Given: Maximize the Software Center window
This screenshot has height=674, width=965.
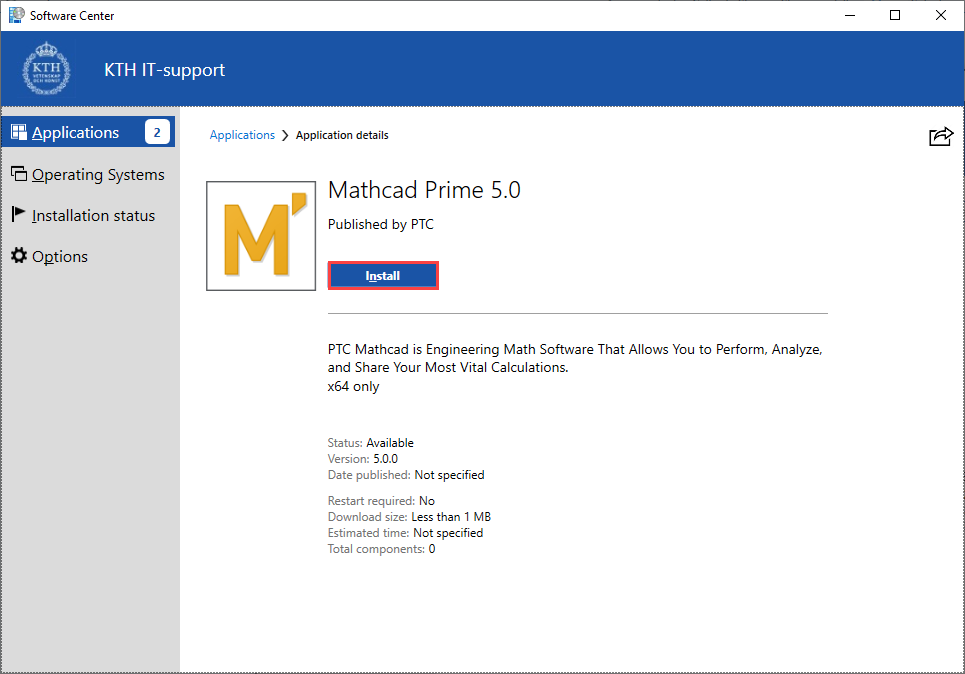Looking at the screenshot, I should [x=895, y=15].
